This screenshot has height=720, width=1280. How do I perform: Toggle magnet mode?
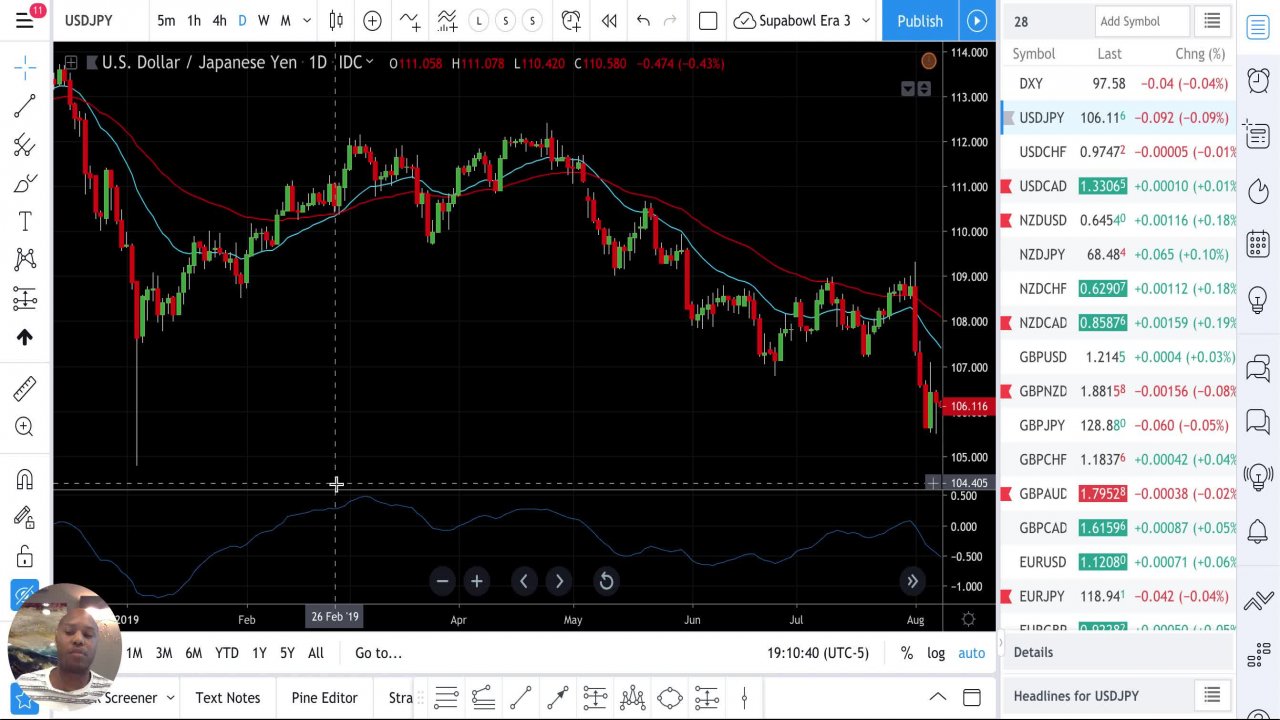(x=25, y=480)
